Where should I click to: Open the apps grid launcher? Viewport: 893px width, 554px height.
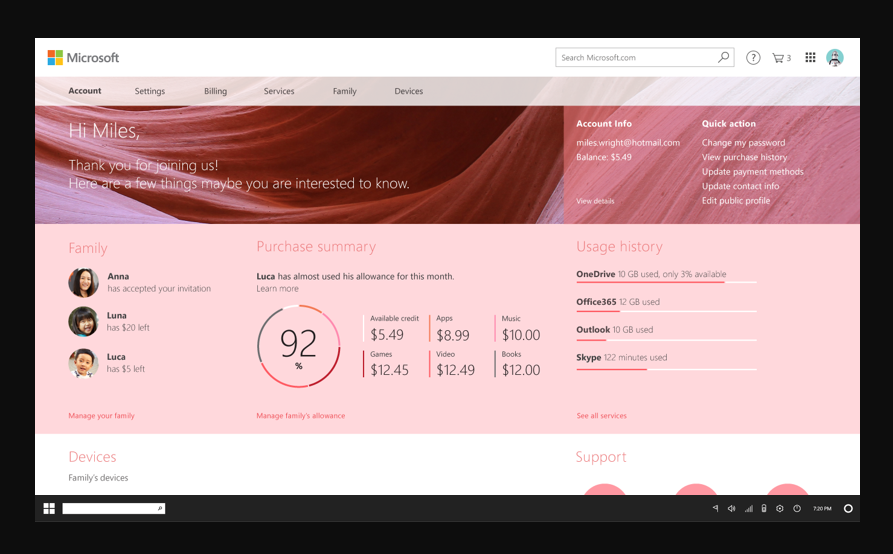point(810,58)
